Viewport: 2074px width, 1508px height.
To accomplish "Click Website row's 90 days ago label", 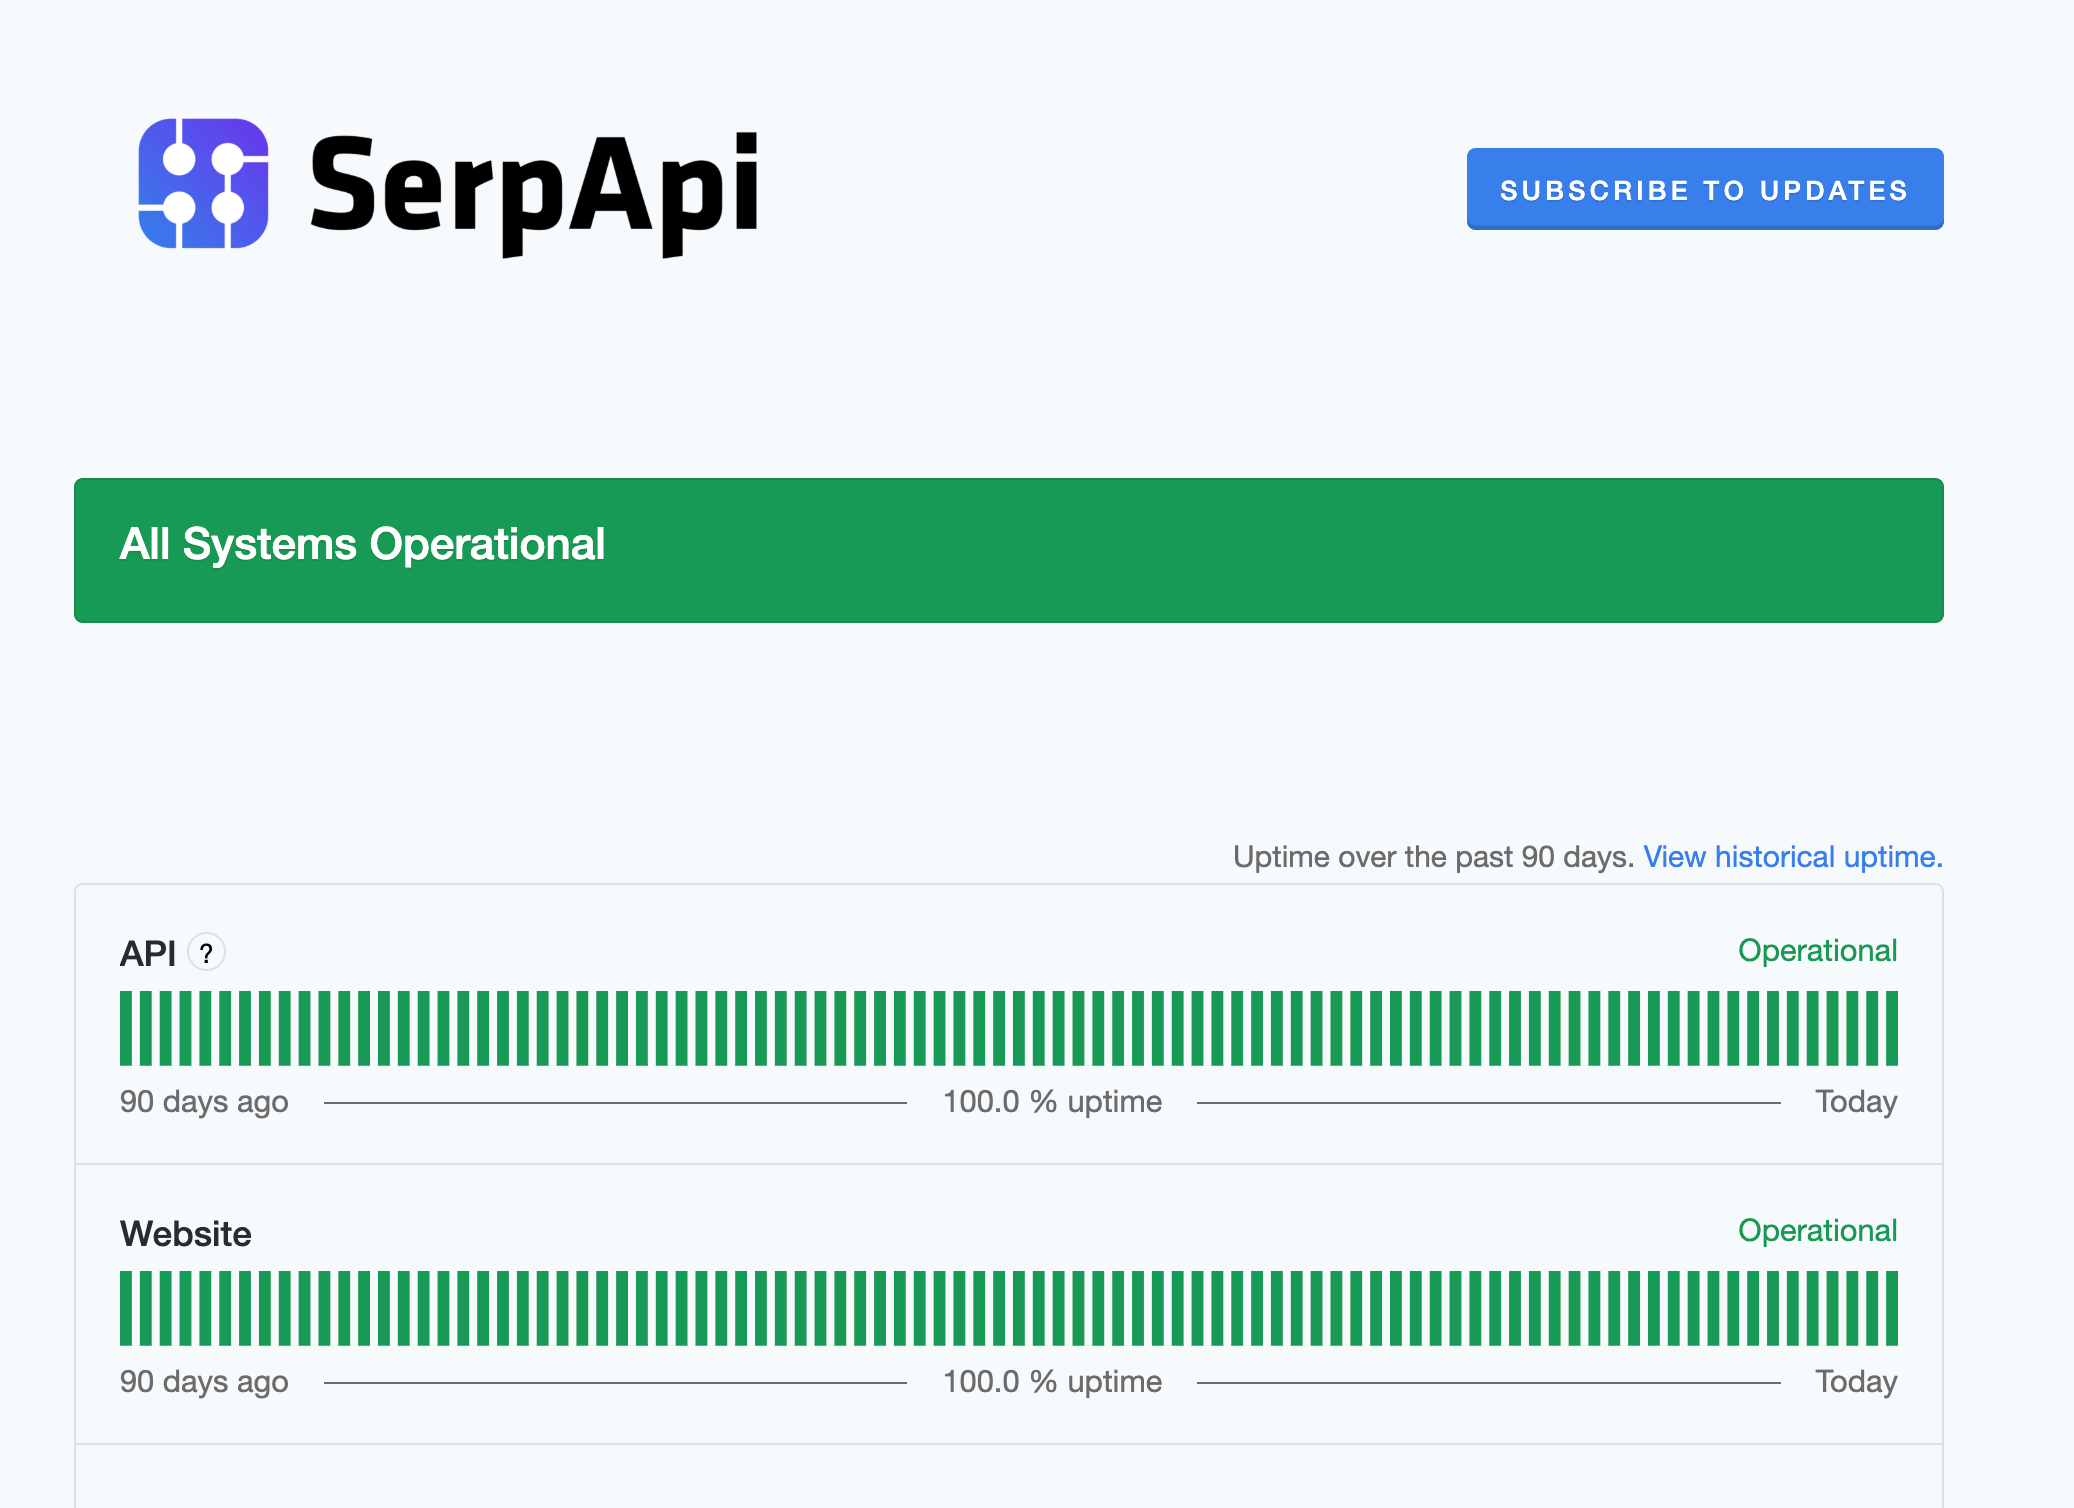I will (x=204, y=1382).
